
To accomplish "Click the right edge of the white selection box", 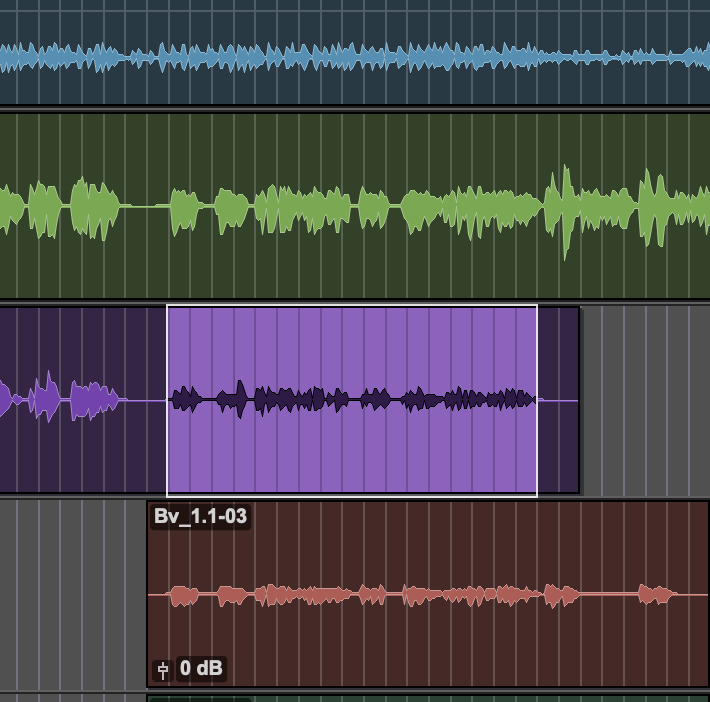I will [537, 400].
